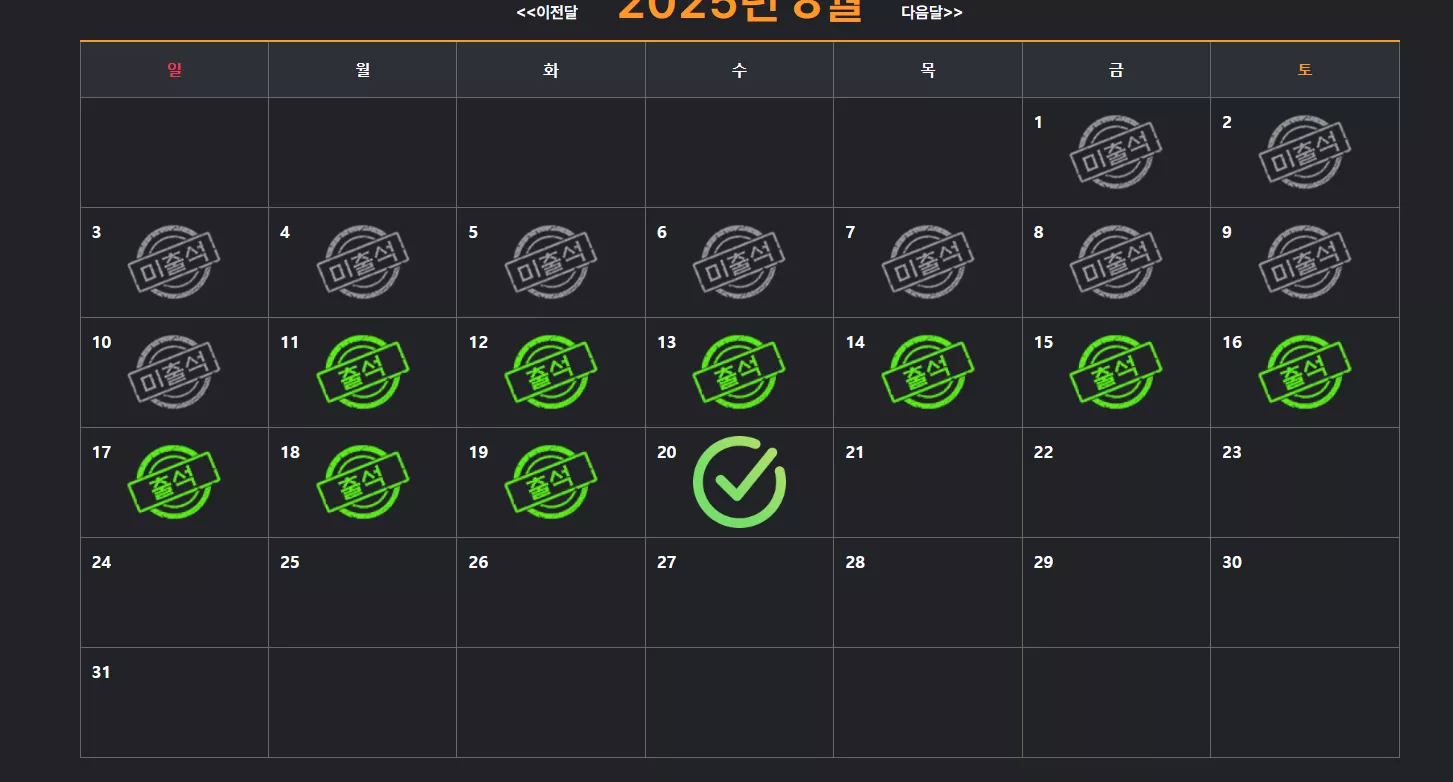Select the 출석 stamp on day 15
The image size is (1453, 782).
(x=1116, y=372)
